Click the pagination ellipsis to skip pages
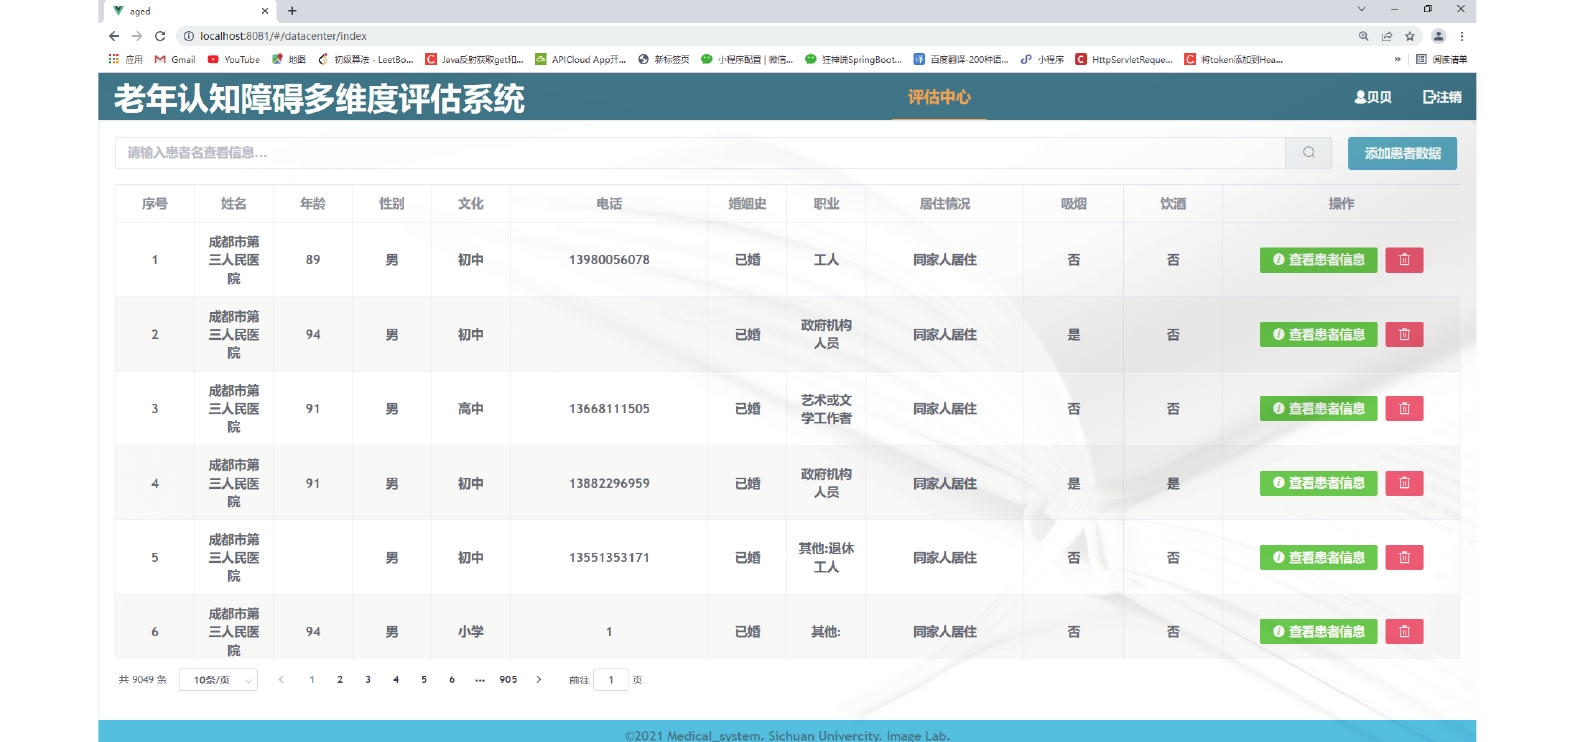 tap(480, 680)
